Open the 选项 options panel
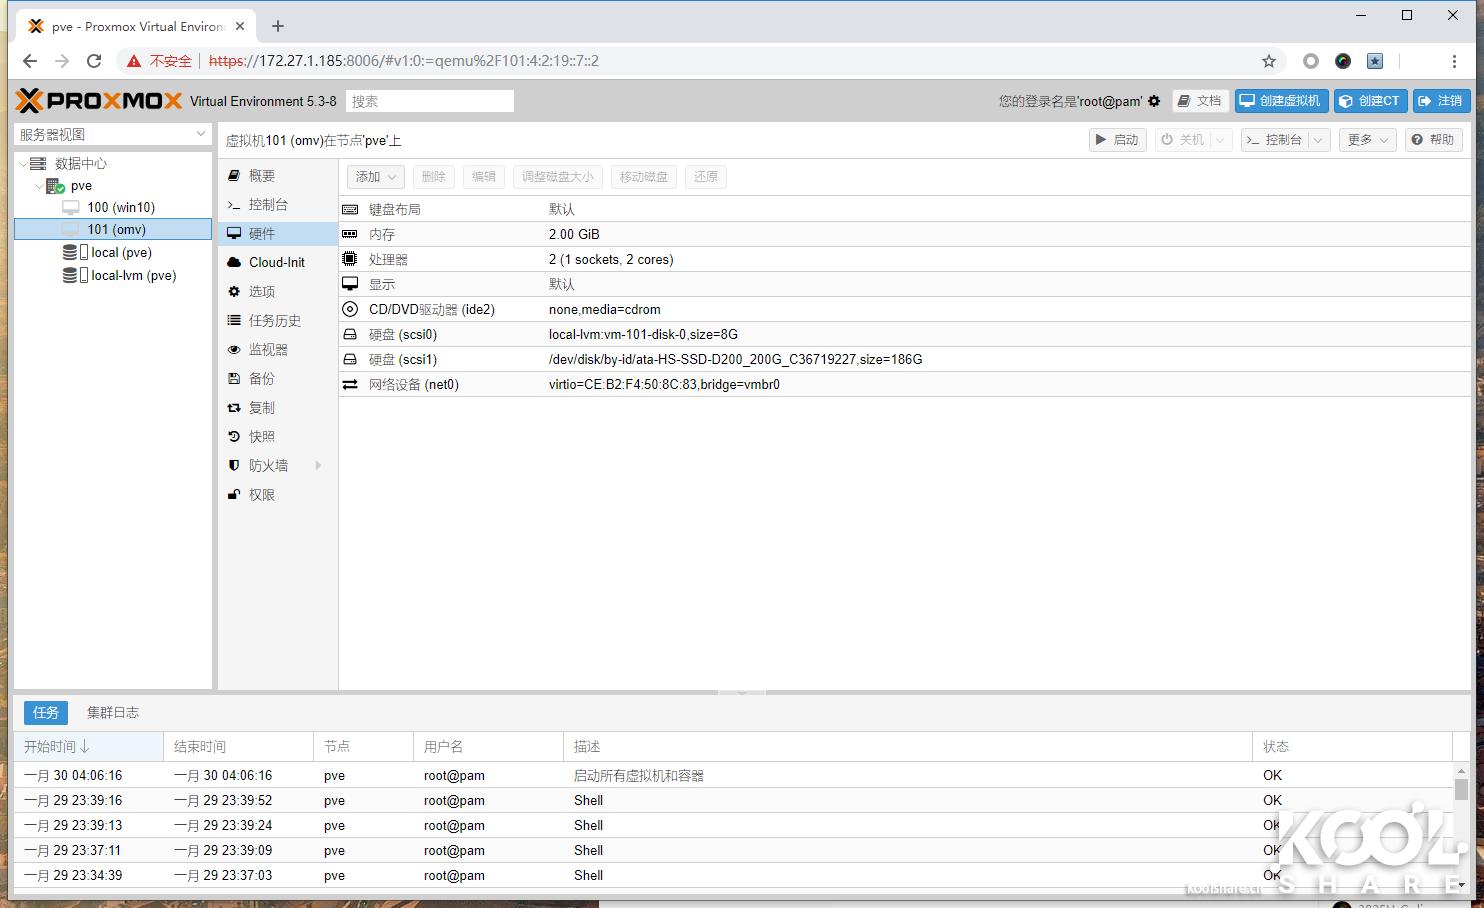The height and width of the screenshot is (908, 1484). pyautogui.click(x=262, y=291)
